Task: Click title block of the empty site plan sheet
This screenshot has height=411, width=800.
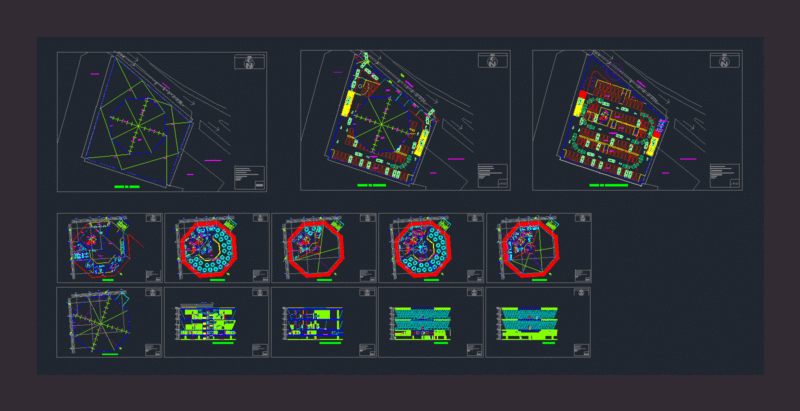Action: (x=249, y=177)
